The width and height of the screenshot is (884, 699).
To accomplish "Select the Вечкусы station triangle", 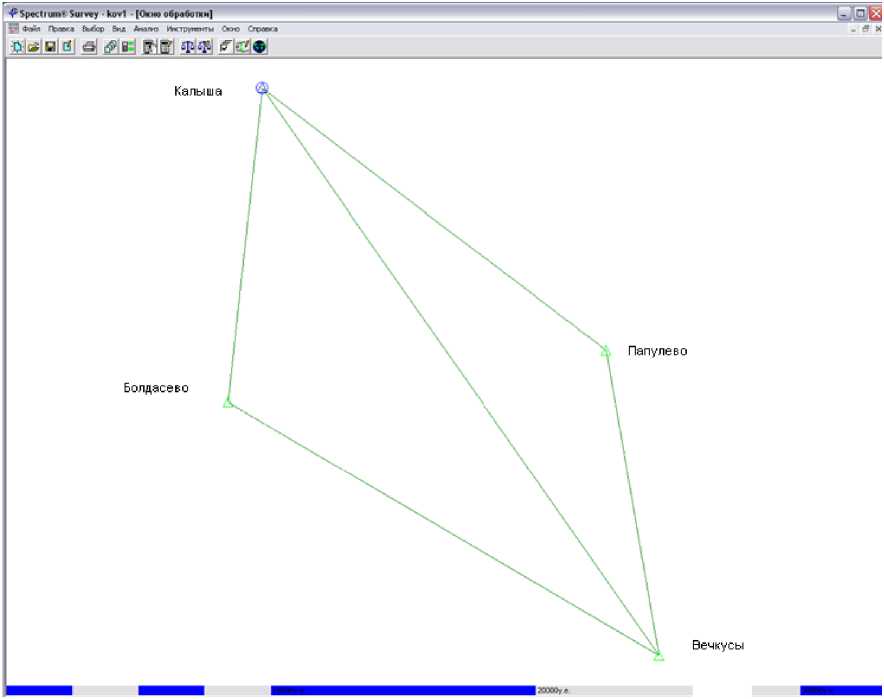I will (658, 656).
